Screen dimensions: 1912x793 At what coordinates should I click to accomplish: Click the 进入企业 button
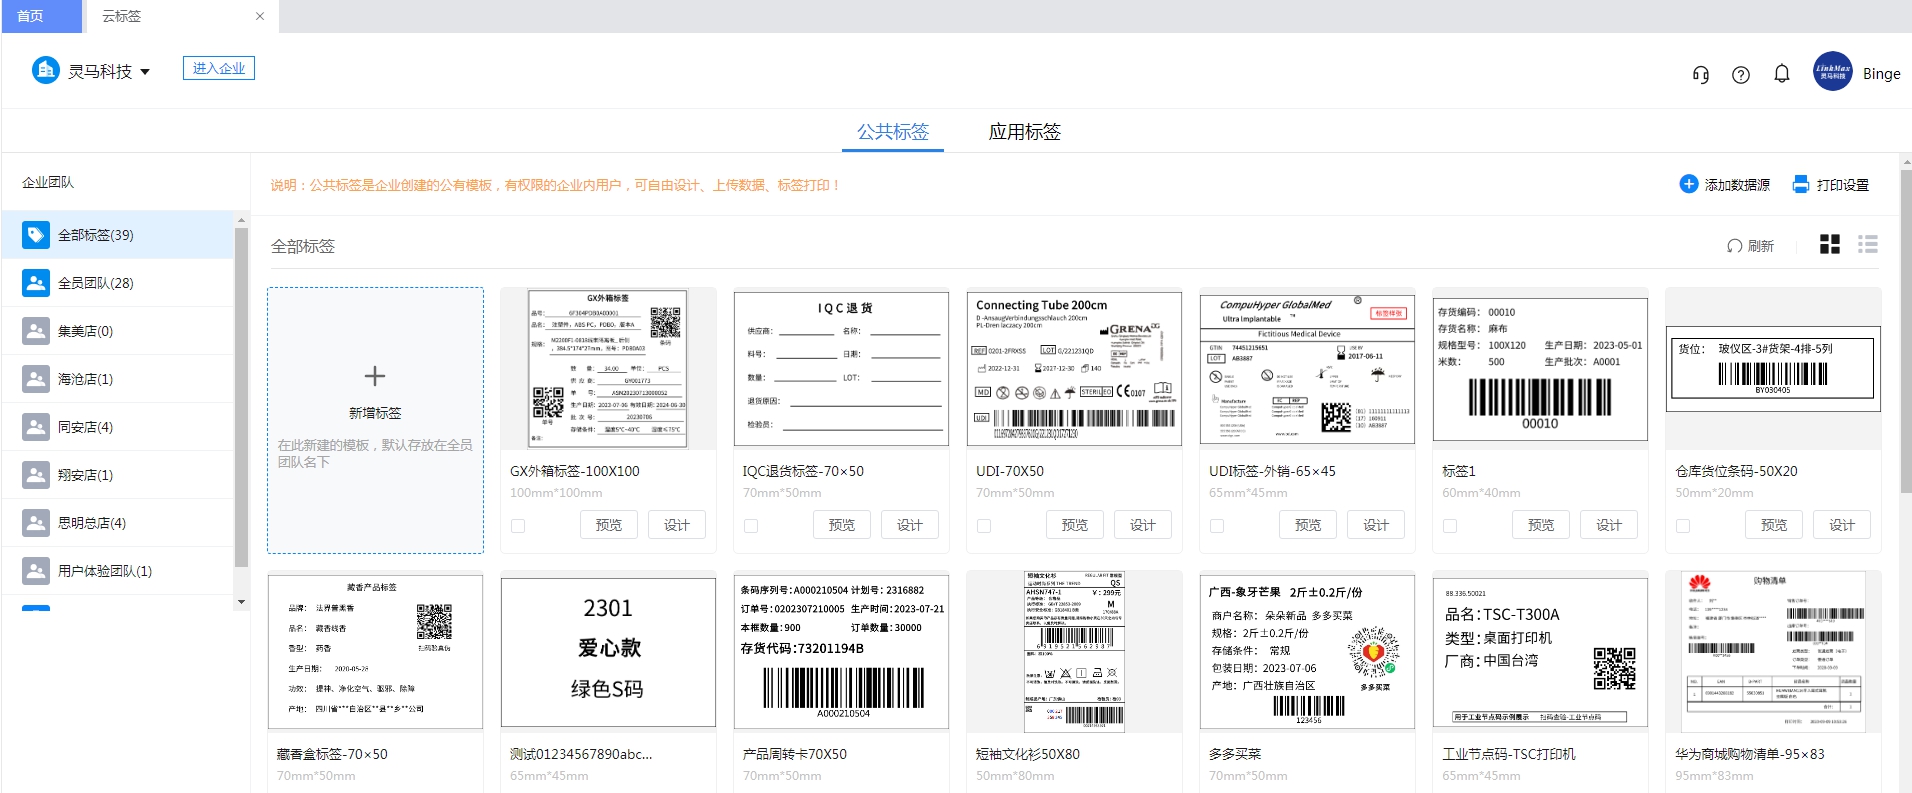[x=219, y=68]
